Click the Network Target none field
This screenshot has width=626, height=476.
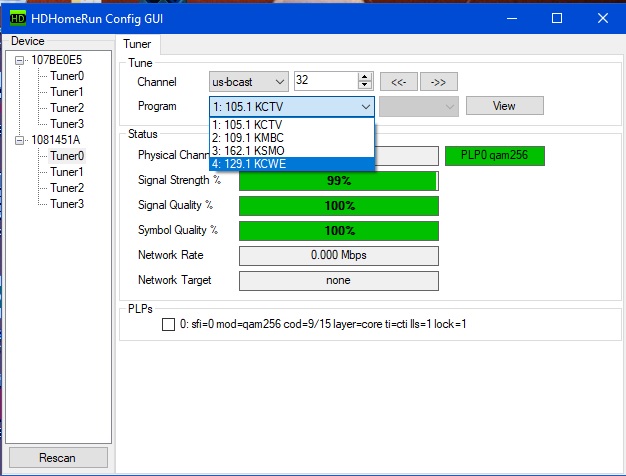[339, 281]
